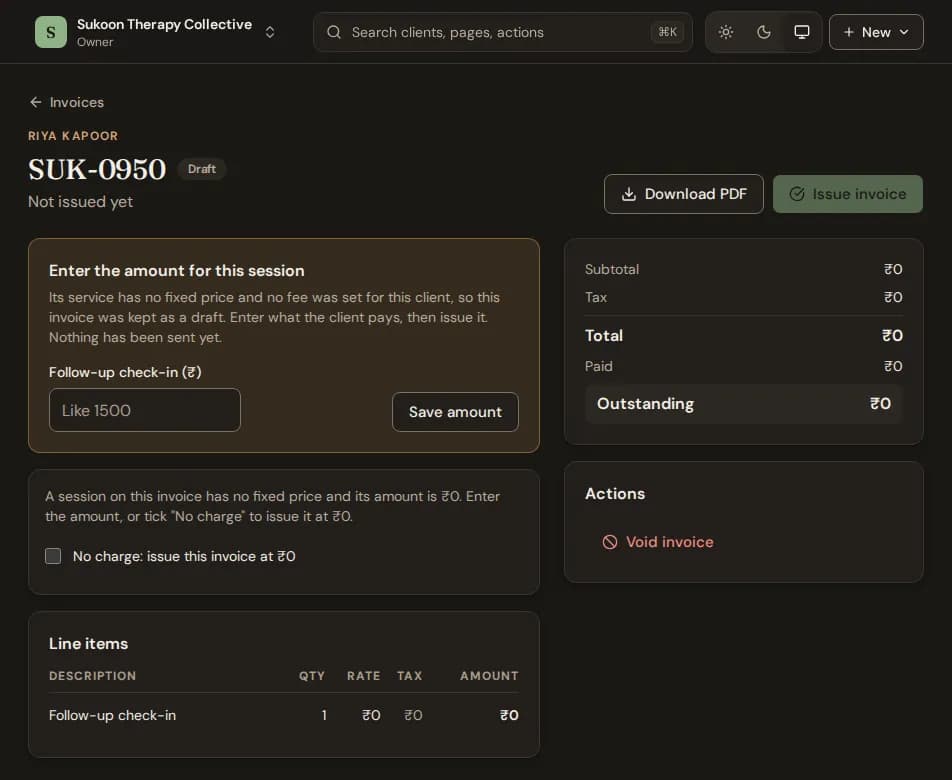Select the system theme monitor icon

(801, 32)
